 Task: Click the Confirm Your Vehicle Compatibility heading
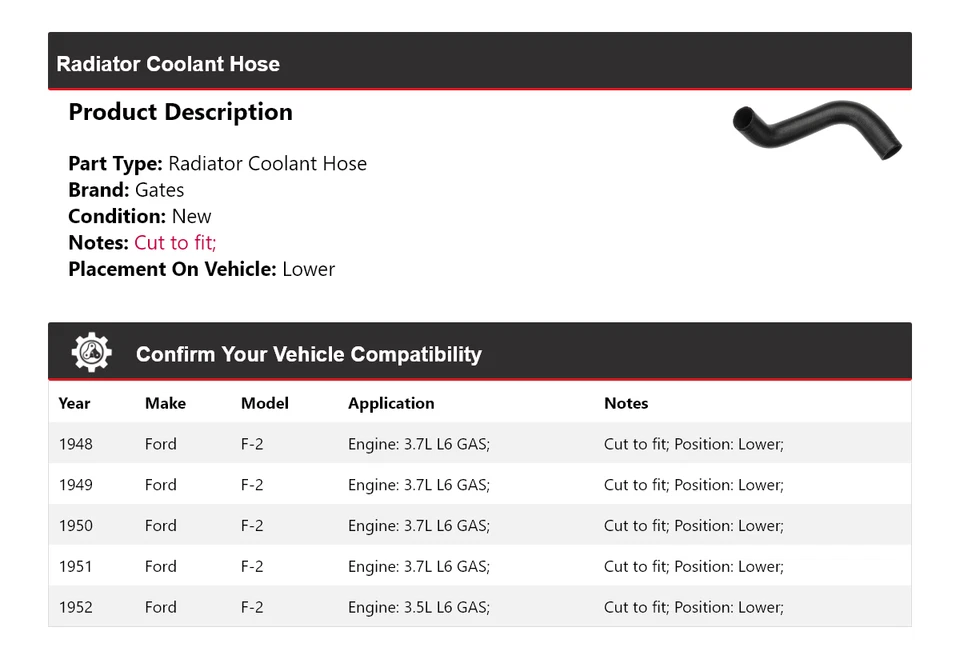(308, 355)
